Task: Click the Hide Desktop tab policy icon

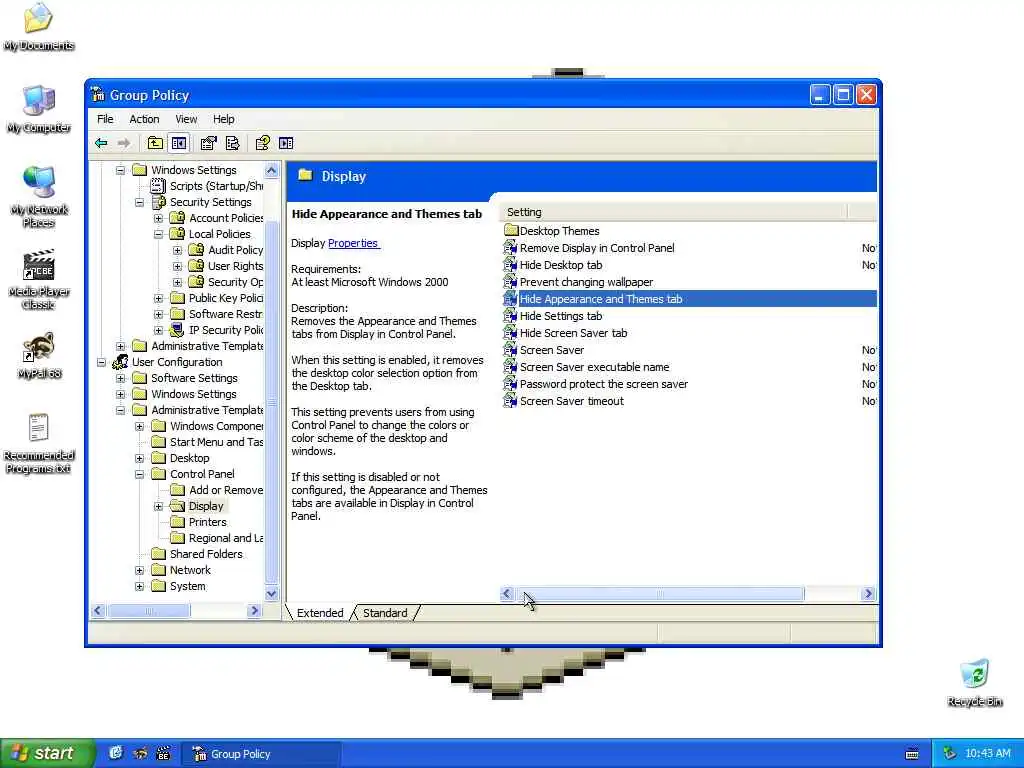Action: coord(510,265)
